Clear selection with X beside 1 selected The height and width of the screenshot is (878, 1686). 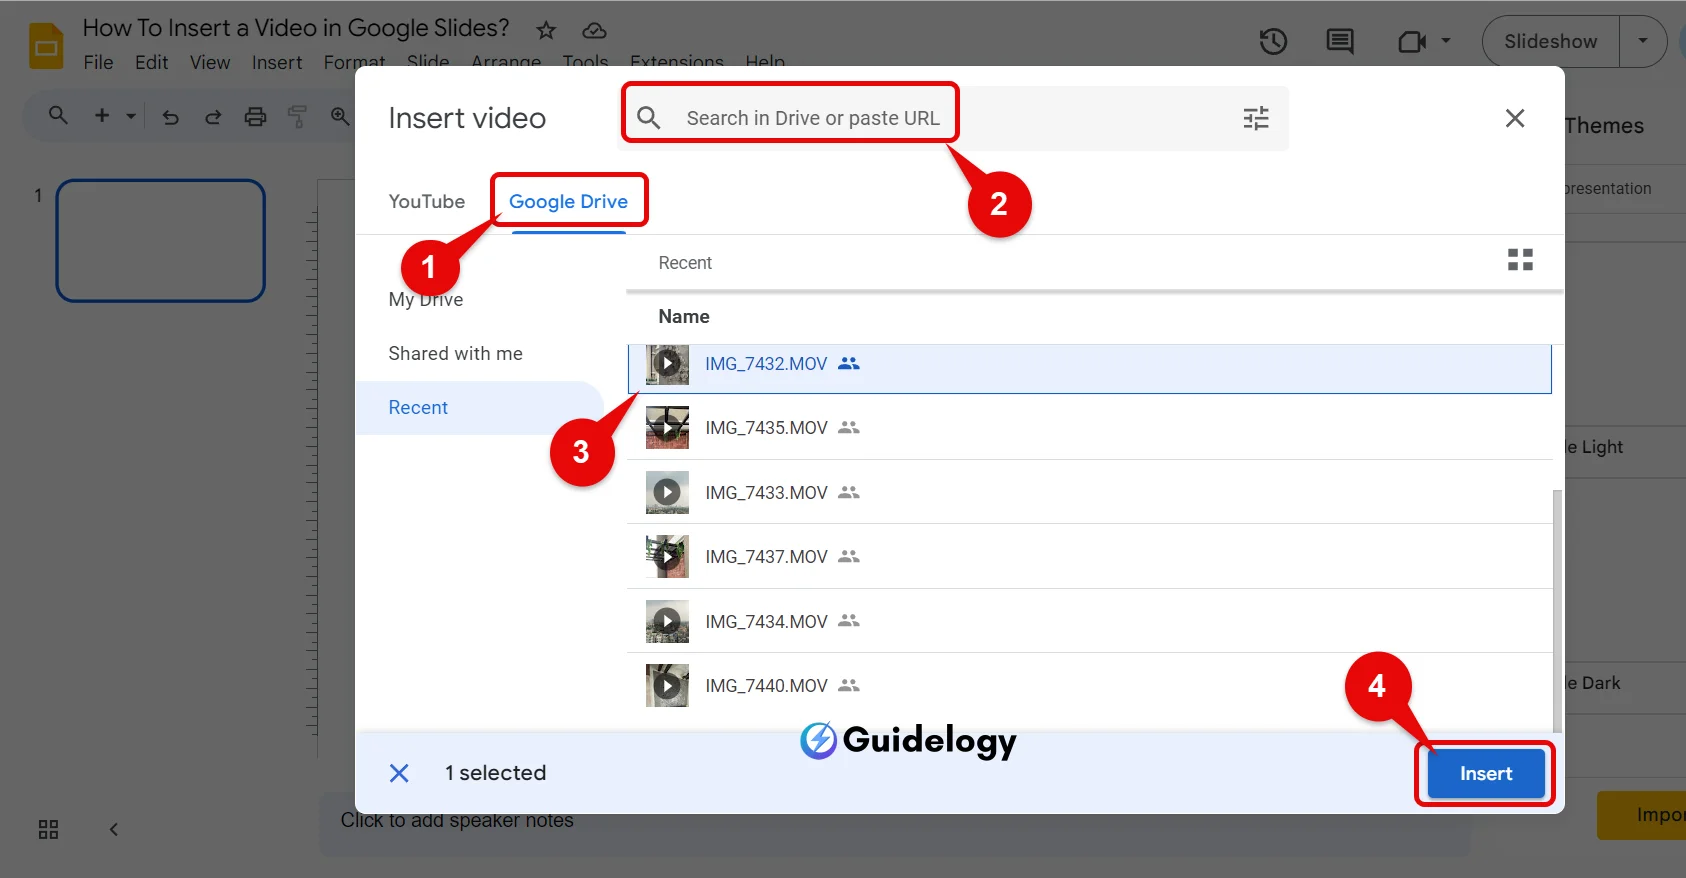tap(399, 773)
